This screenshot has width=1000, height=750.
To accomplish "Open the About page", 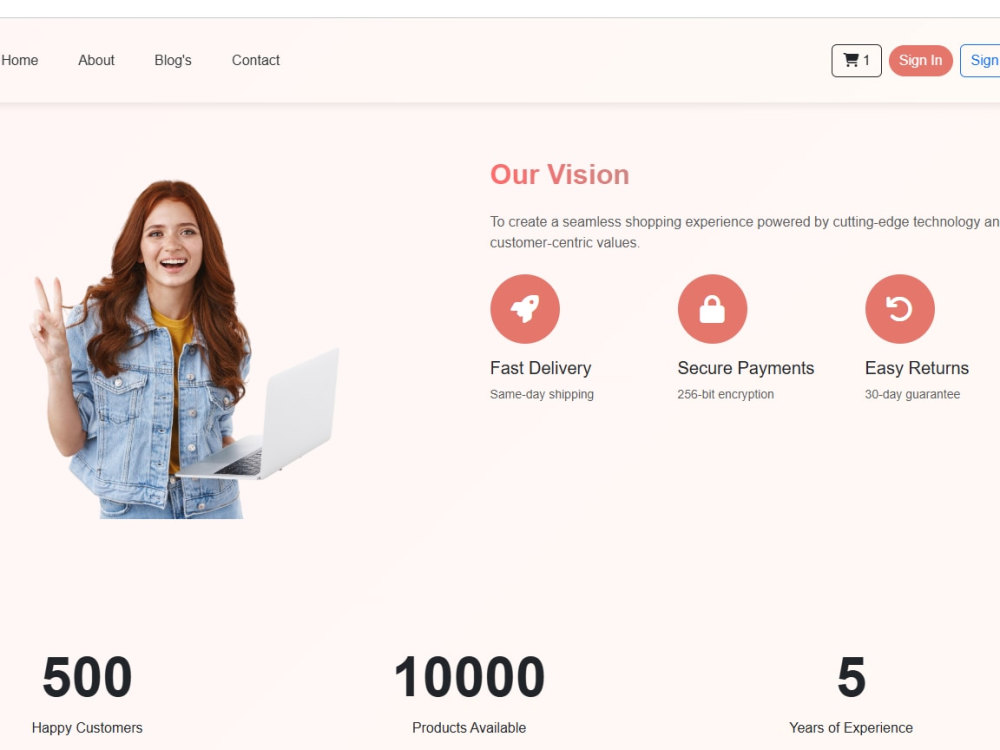I will (x=96, y=61).
